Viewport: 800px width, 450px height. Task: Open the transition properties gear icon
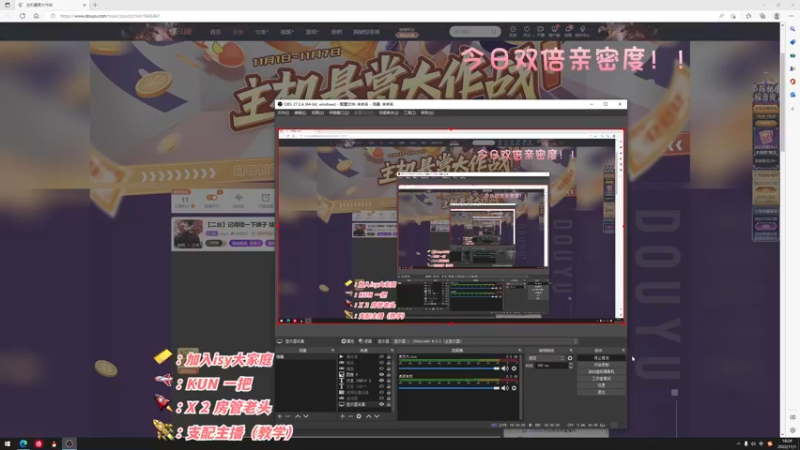coord(570,358)
